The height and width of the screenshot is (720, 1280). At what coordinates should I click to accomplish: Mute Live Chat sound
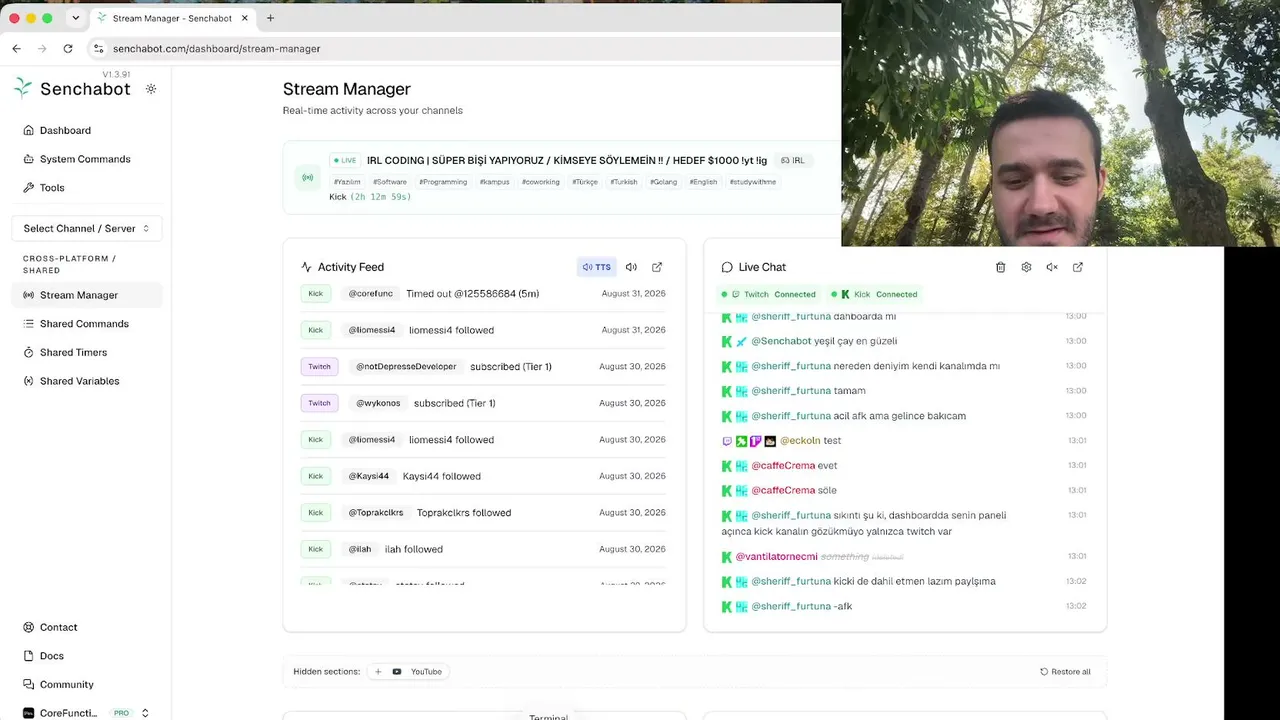[x=1052, y=267]
